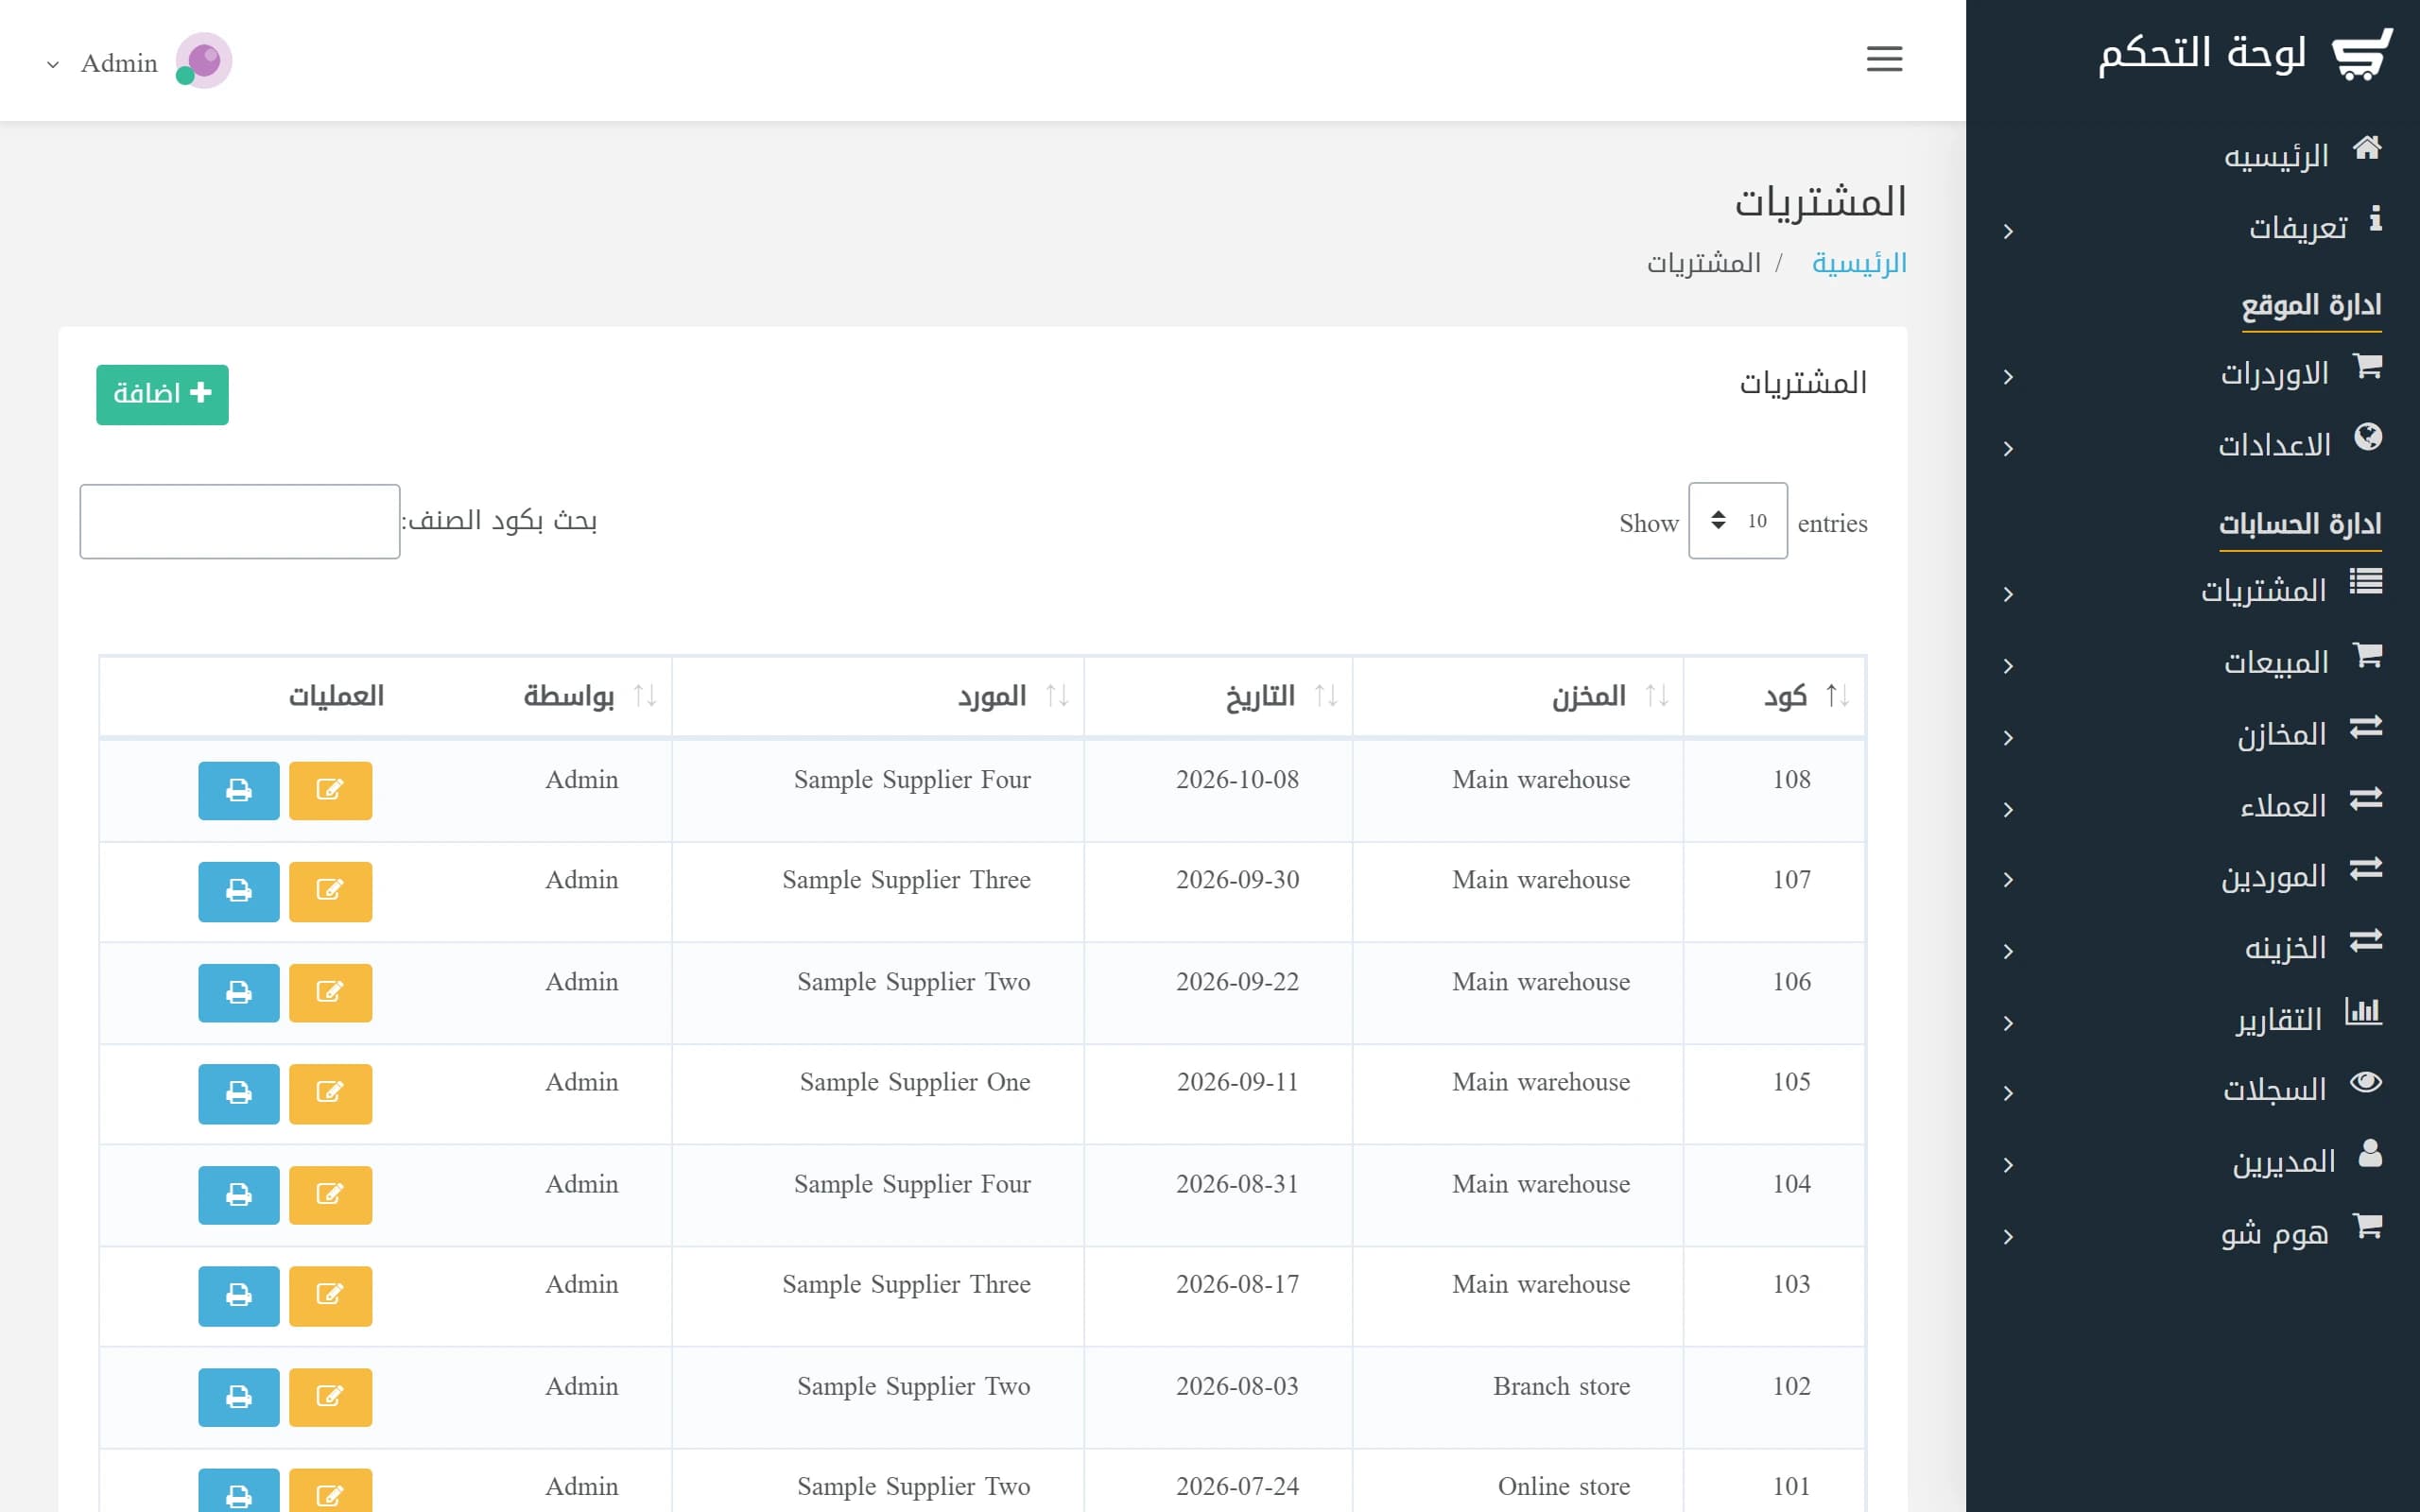The width and height of the screenshot is (2420, 1512).
Task: Print purchase 106 with blue button
Action: (x=239, y=993)
